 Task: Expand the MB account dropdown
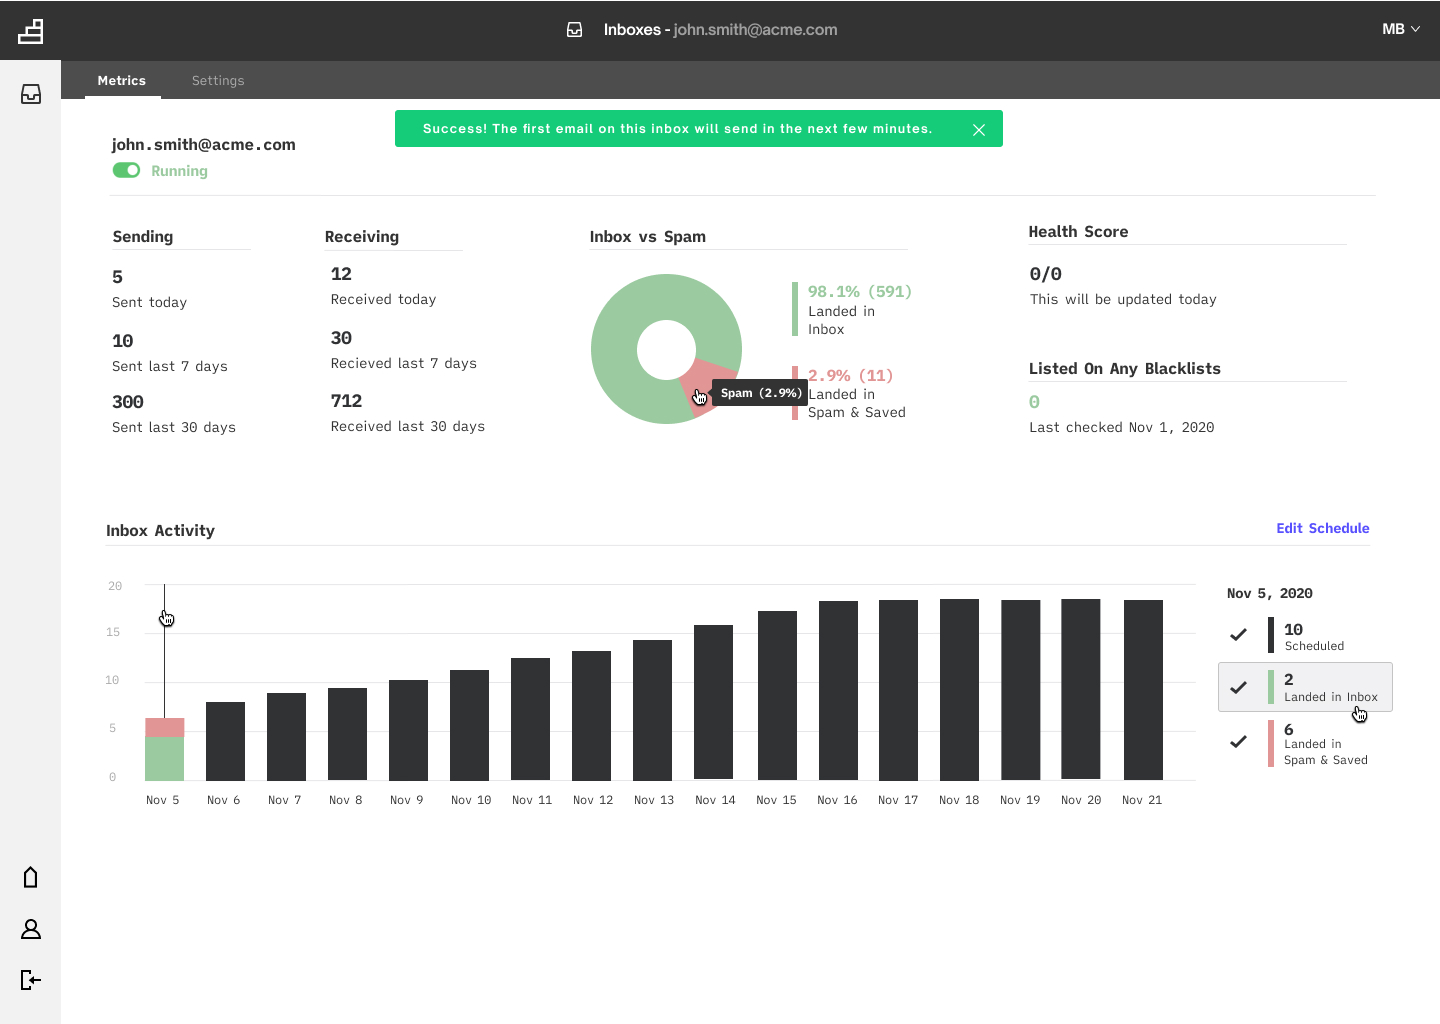pos(1400,29)
